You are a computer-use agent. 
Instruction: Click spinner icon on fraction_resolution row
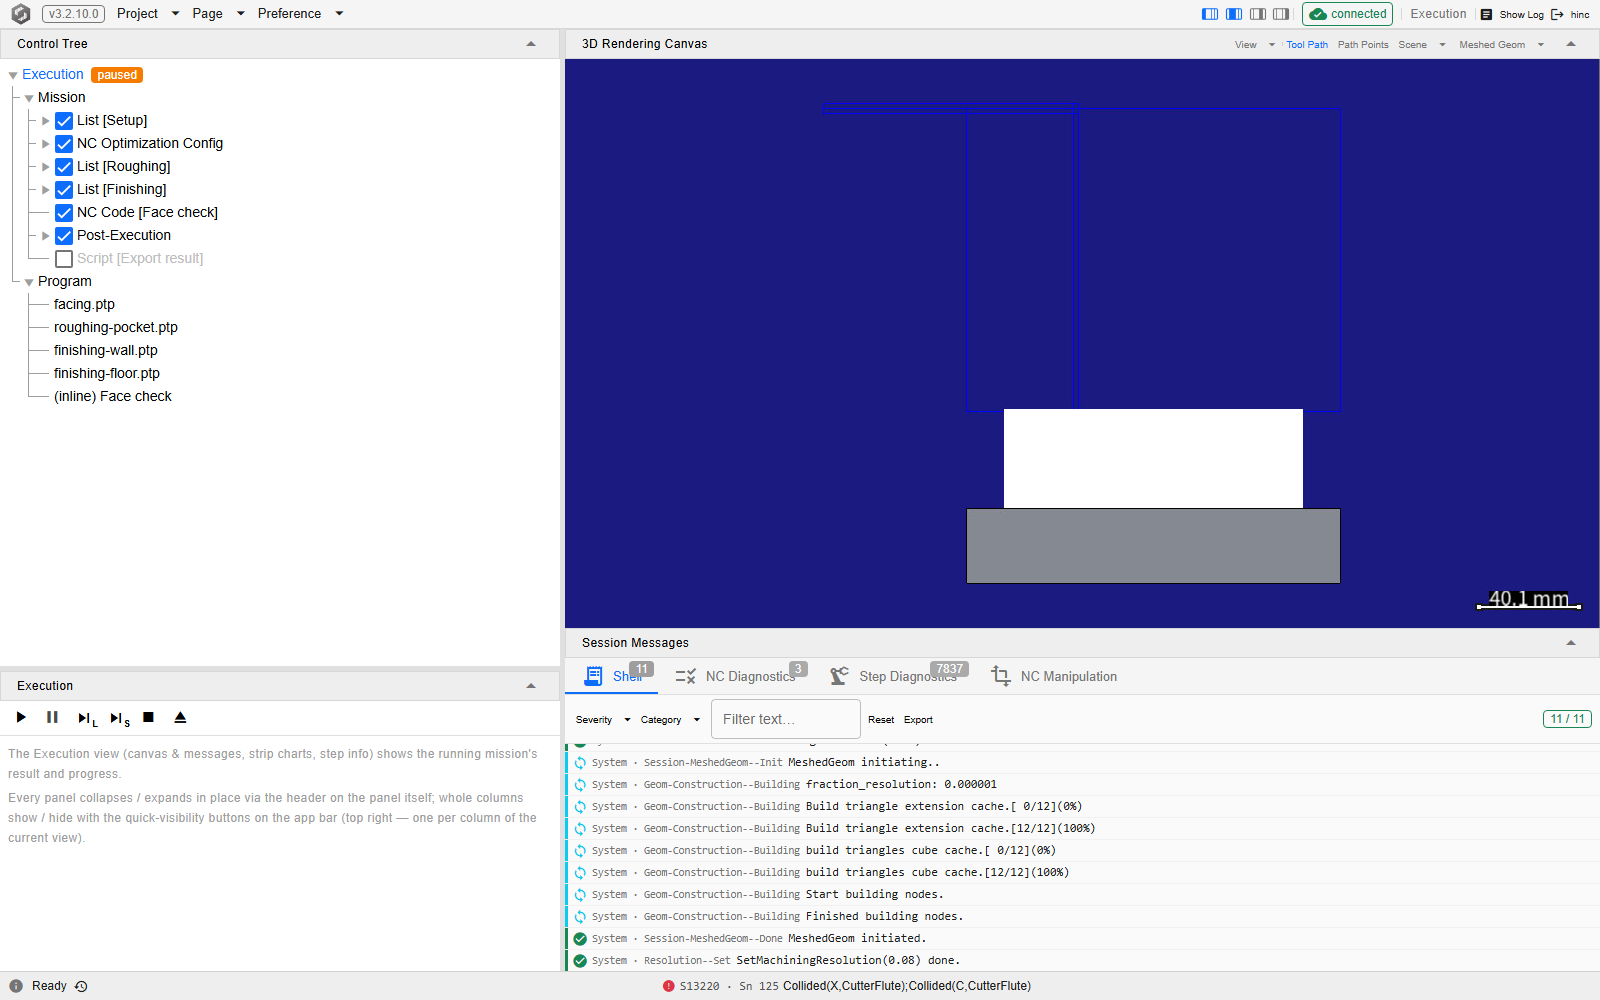click(x=580, y=784)
